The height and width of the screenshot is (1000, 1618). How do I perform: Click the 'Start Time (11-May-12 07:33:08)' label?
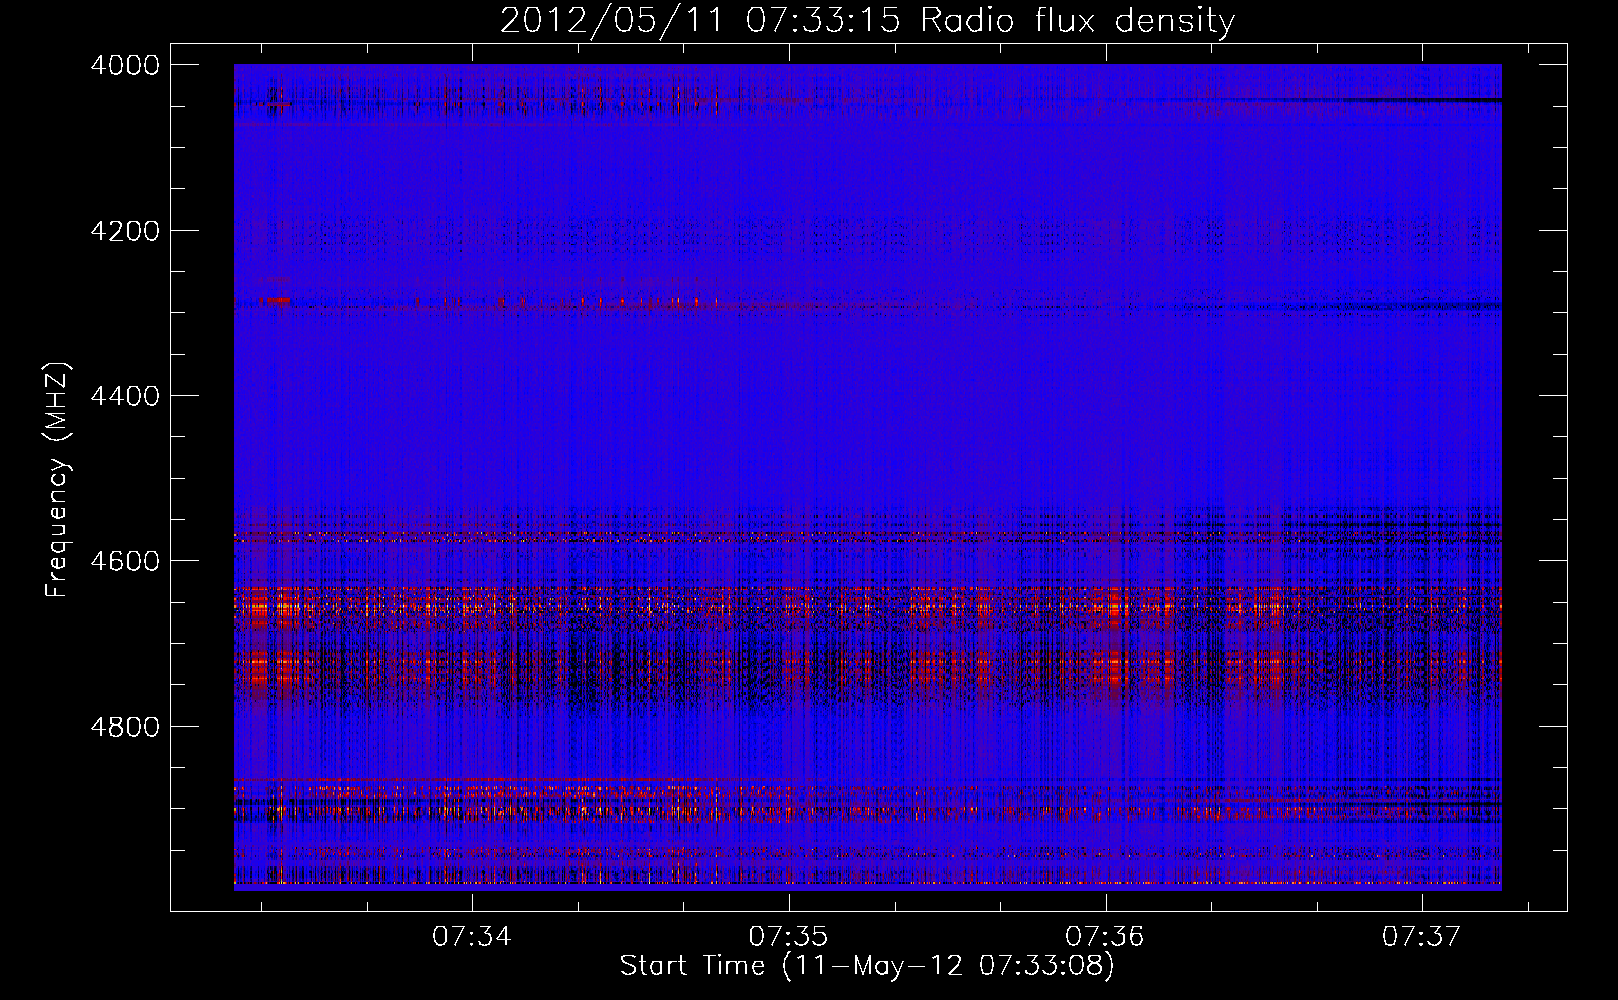click(867, 966)
